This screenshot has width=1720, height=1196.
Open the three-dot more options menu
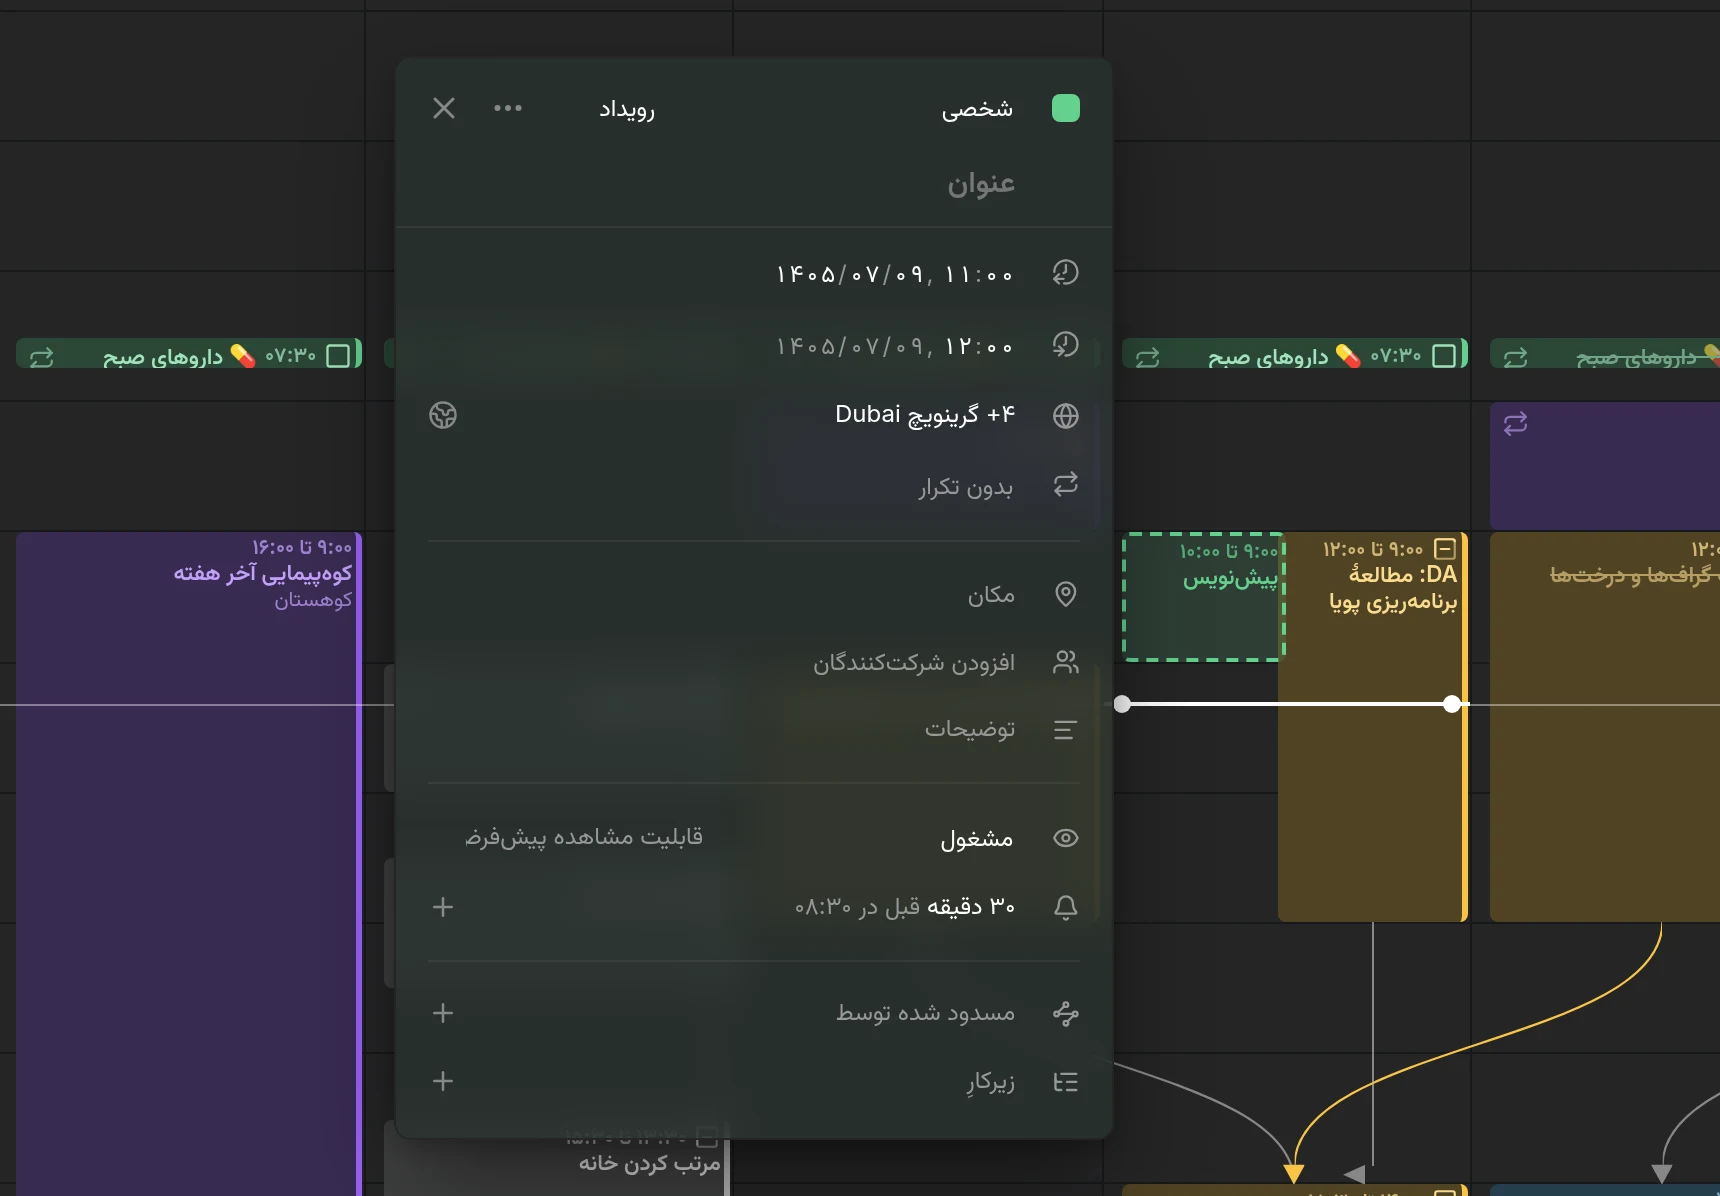click(x=508, y=108)
